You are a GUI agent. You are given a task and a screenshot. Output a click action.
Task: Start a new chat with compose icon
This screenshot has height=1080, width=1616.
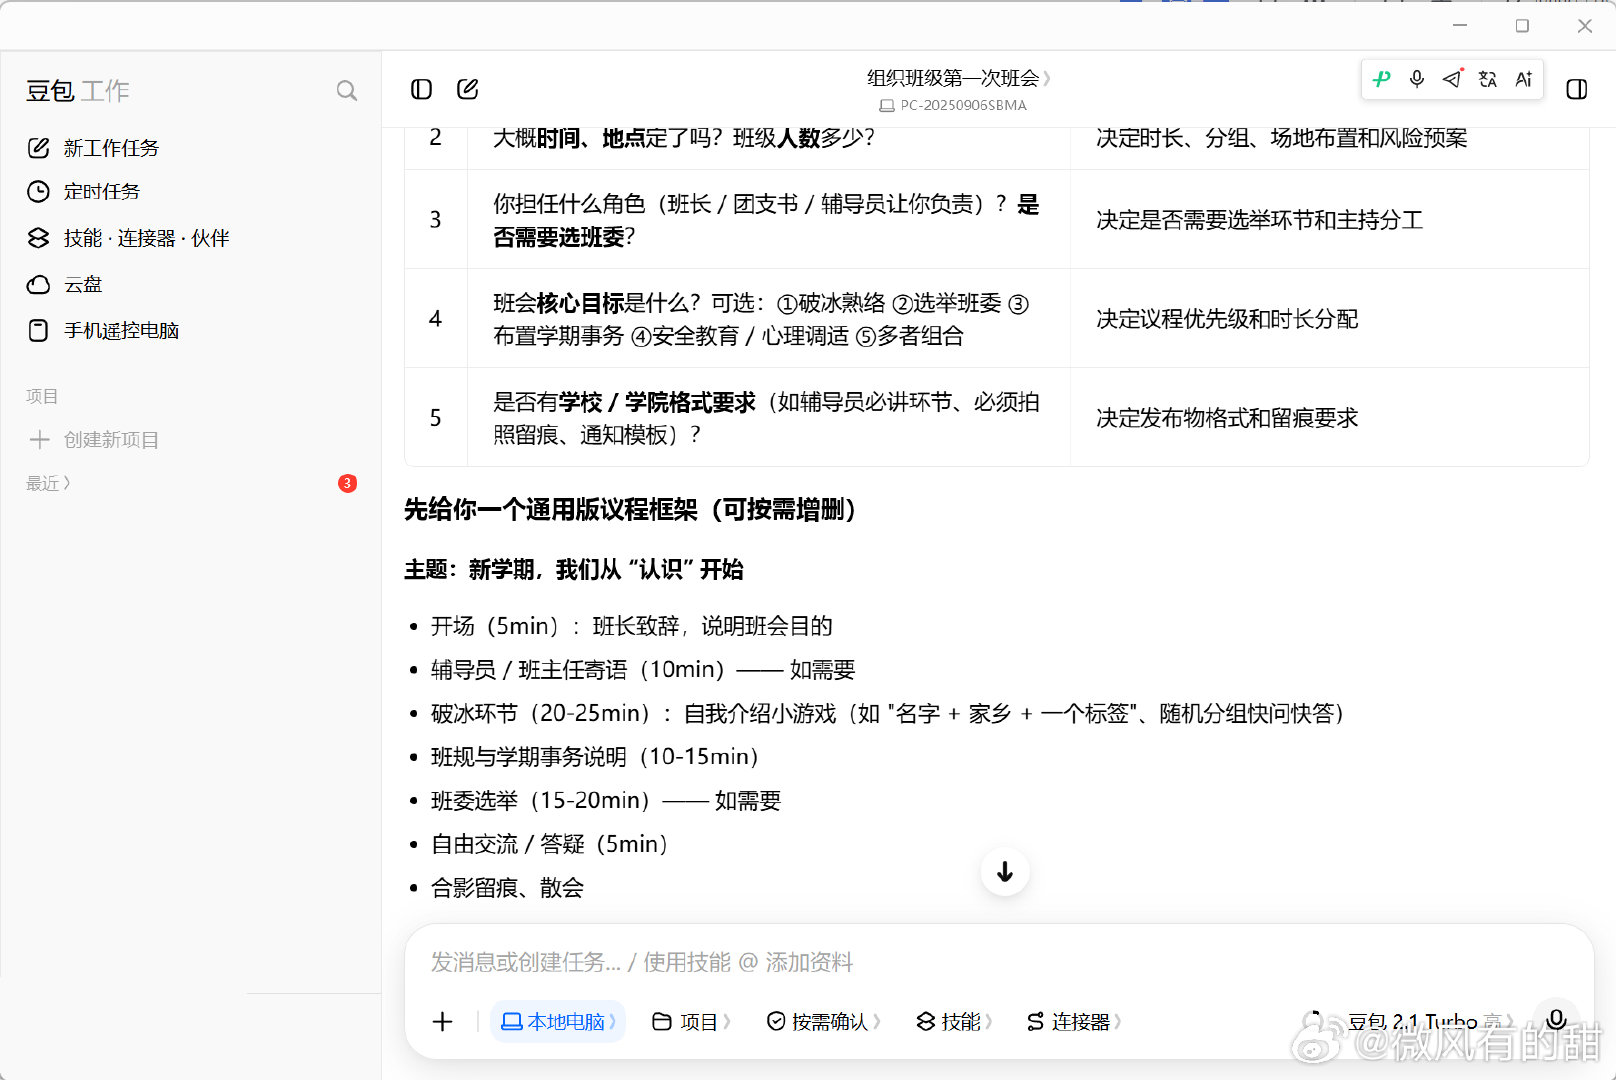[468, 89]
